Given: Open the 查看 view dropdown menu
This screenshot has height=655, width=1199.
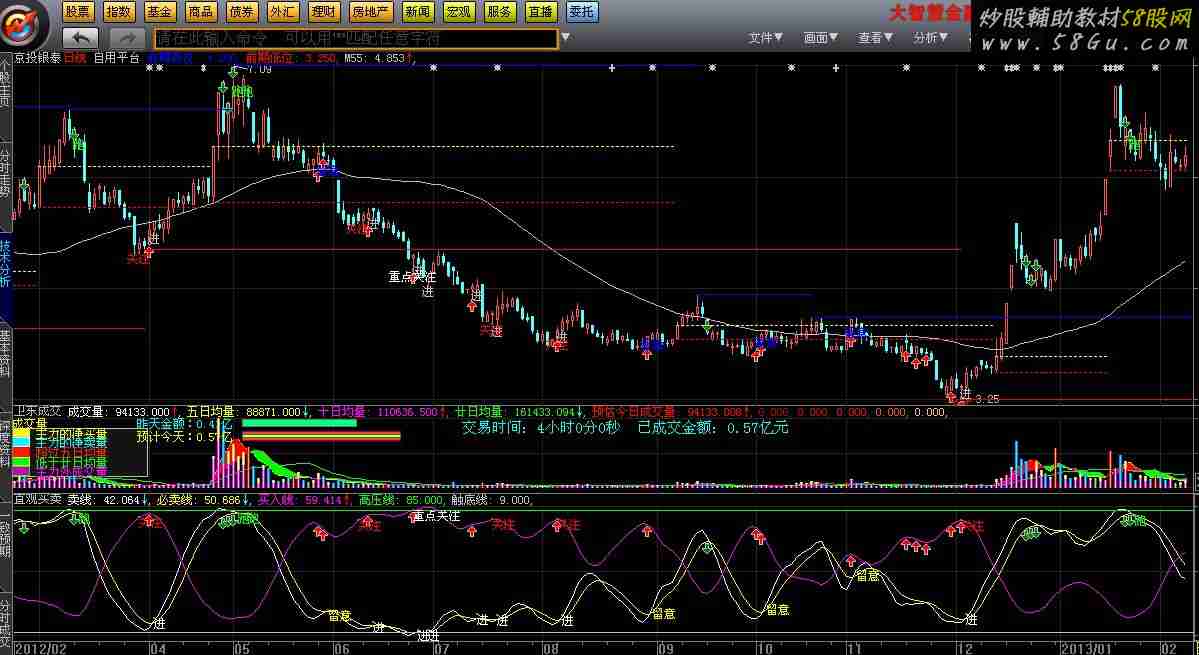Looking at the screenshot, I should tap(876, 37).
